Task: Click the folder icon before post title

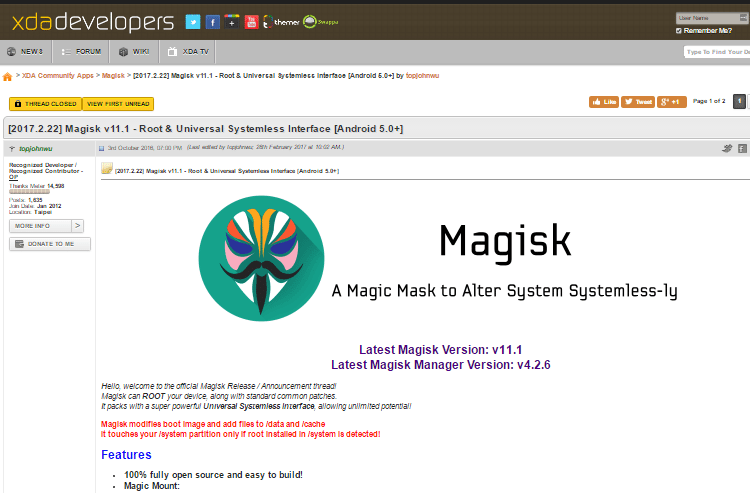Action: [x=107, y=168]
